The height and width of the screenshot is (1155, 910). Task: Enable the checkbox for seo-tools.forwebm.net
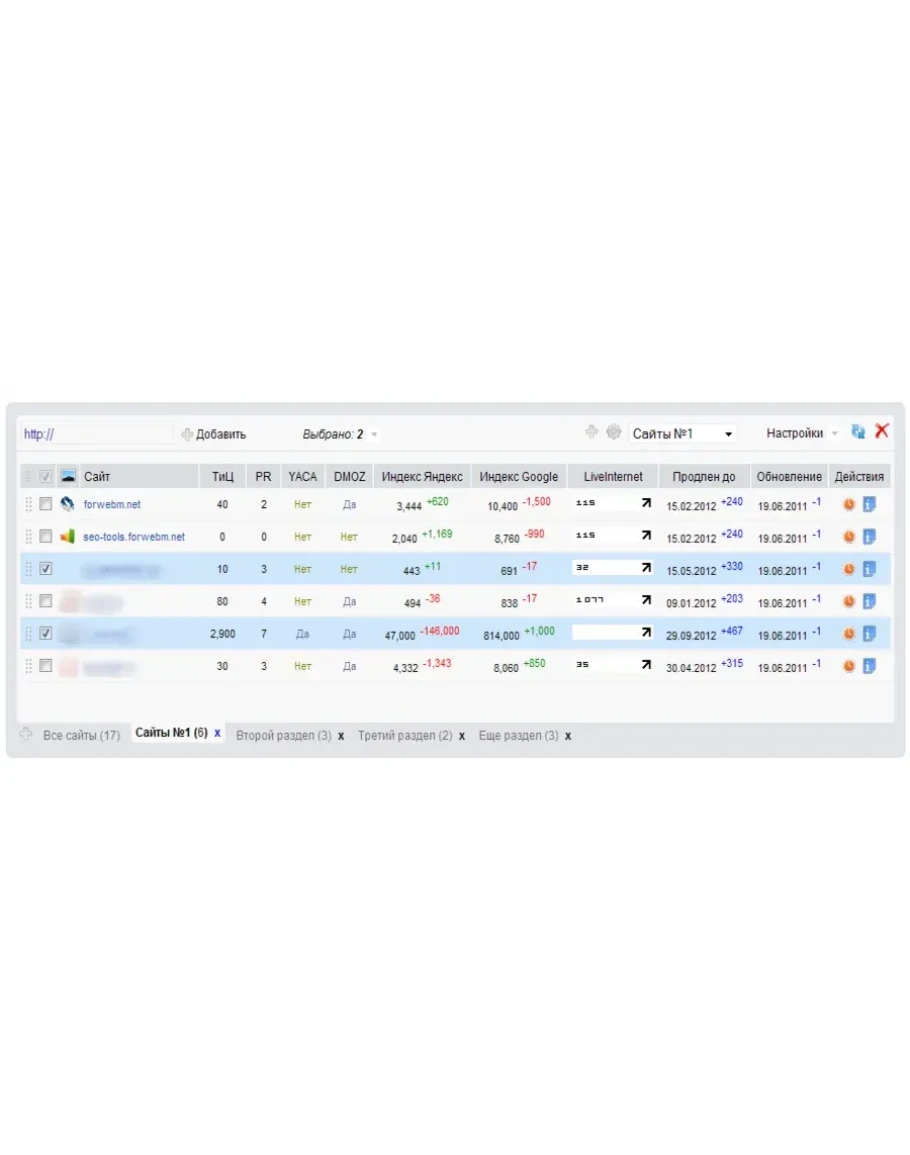(x=45, y=536)
